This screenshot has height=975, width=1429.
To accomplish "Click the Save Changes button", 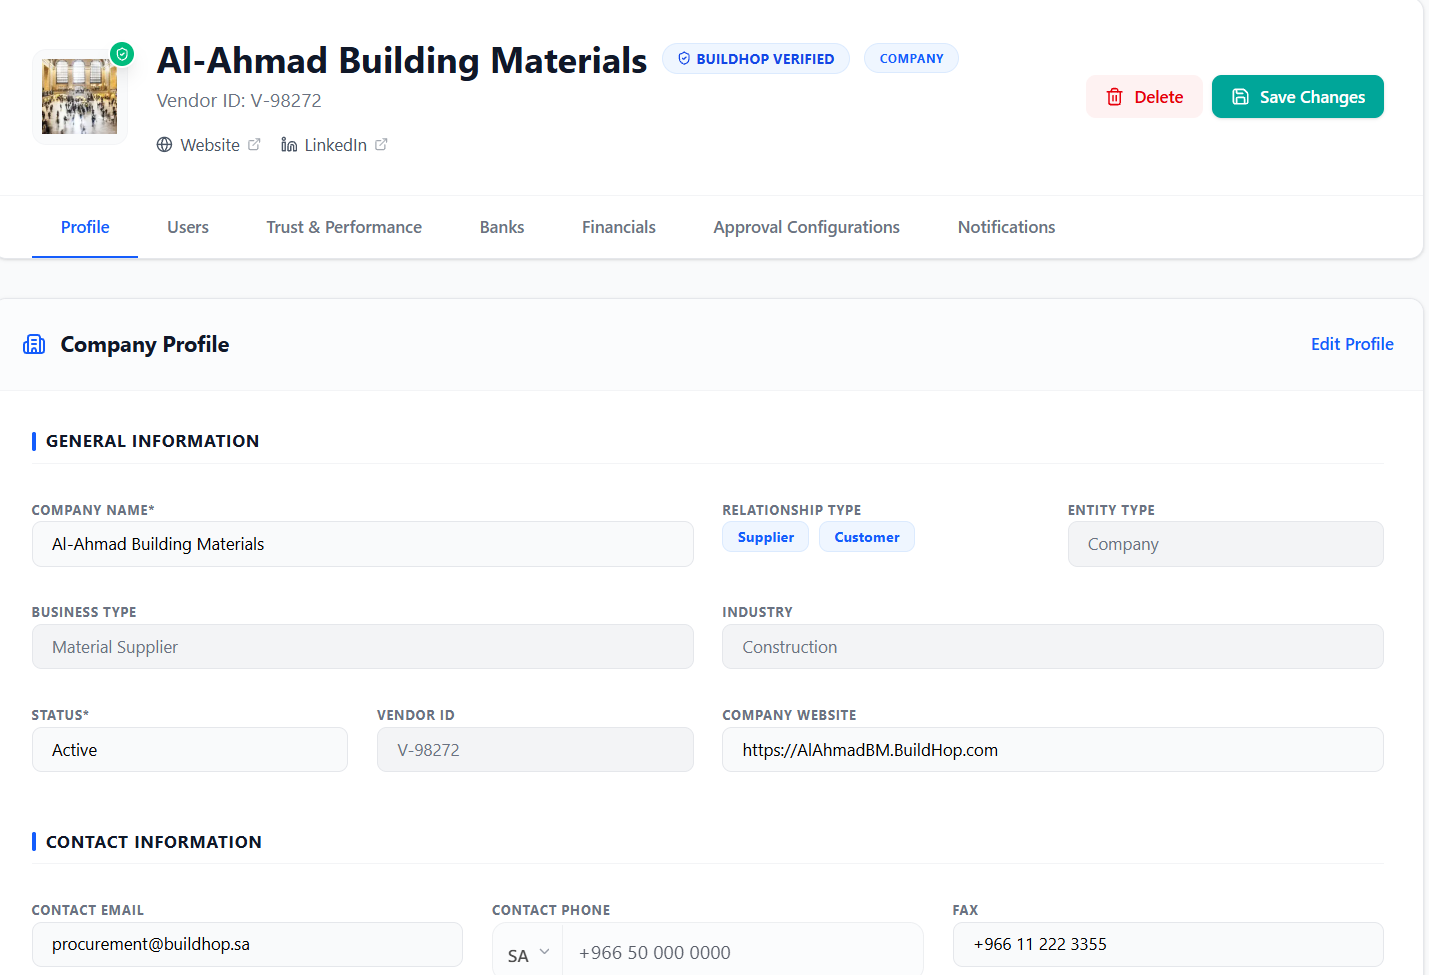I will (1298, 97).
